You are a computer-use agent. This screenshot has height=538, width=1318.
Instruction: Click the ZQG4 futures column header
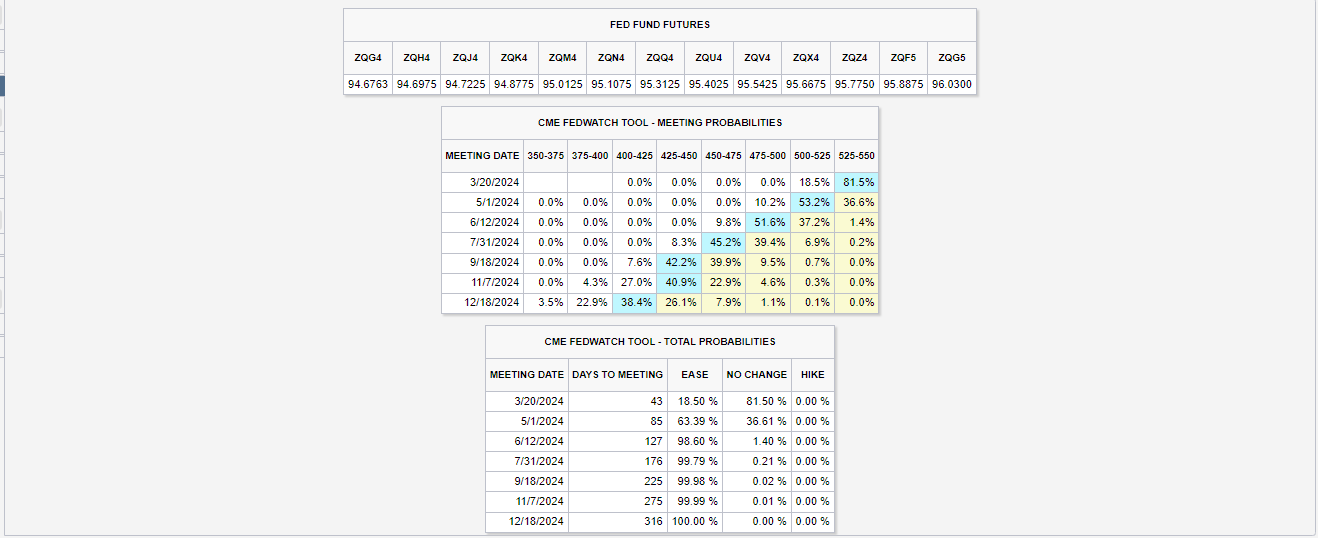tap(368, 58)
